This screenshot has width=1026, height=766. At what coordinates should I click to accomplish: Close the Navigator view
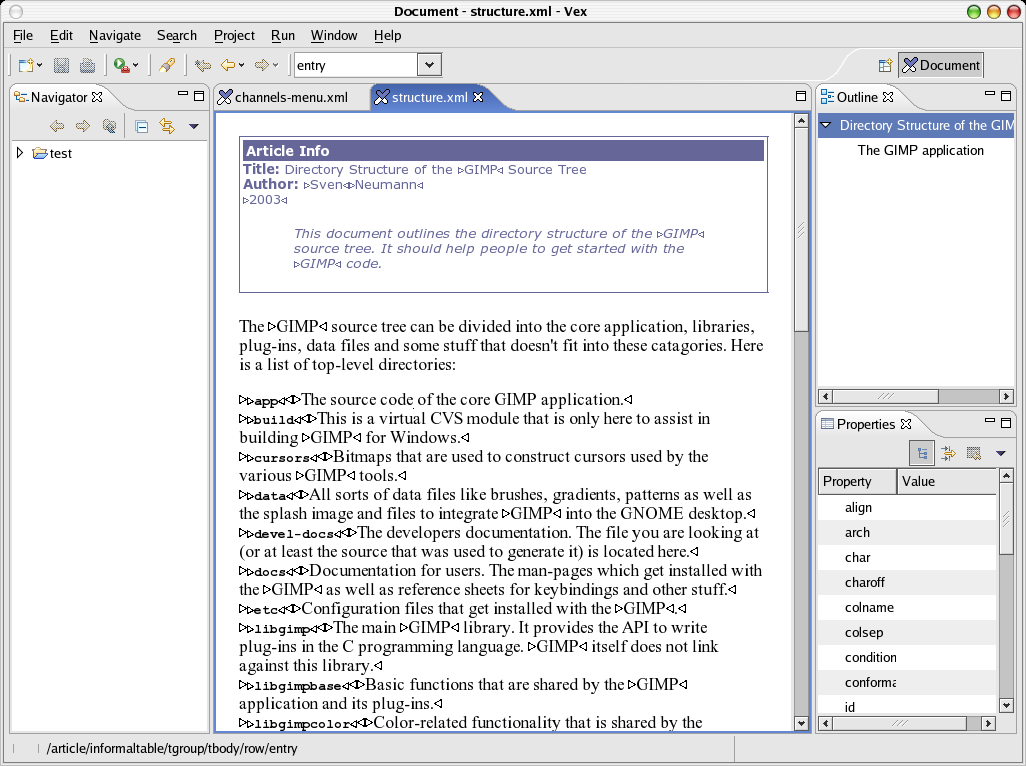(97, 97)
